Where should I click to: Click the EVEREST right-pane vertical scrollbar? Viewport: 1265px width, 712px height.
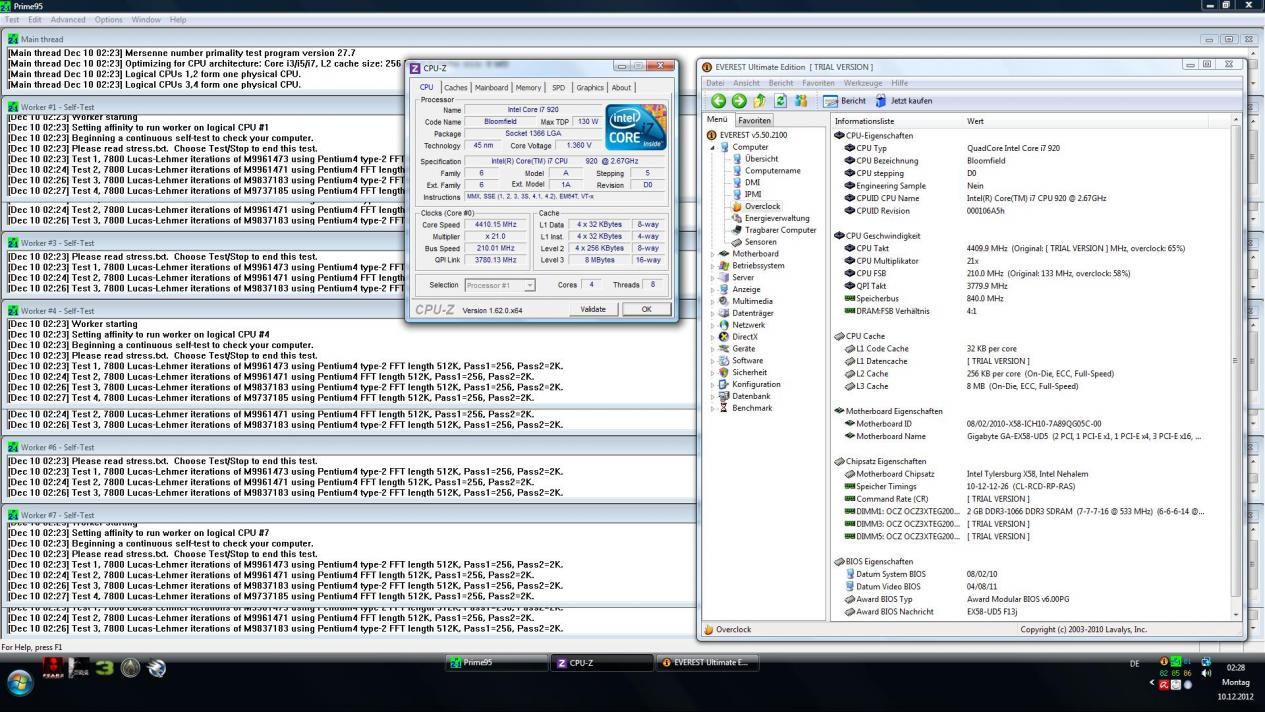[1237, 367]
